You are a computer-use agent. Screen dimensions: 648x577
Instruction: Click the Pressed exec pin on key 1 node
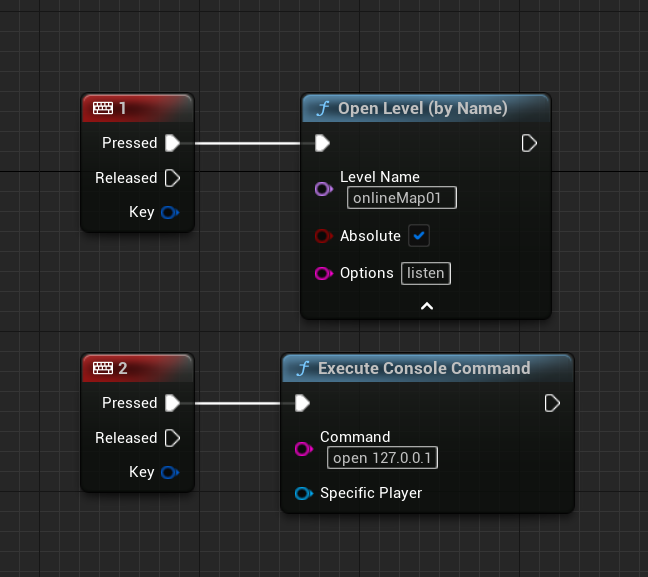[x=172, y=143]
